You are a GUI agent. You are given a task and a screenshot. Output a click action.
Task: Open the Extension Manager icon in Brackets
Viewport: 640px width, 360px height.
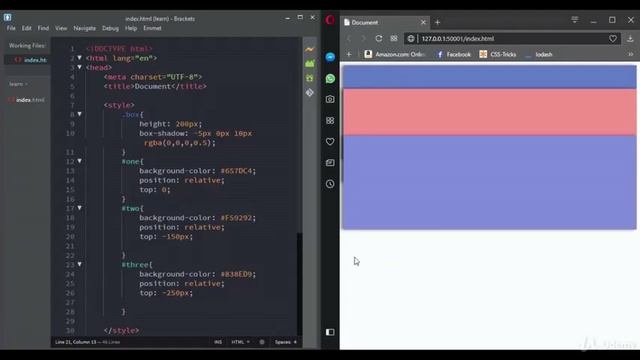[x=310, y=64]
